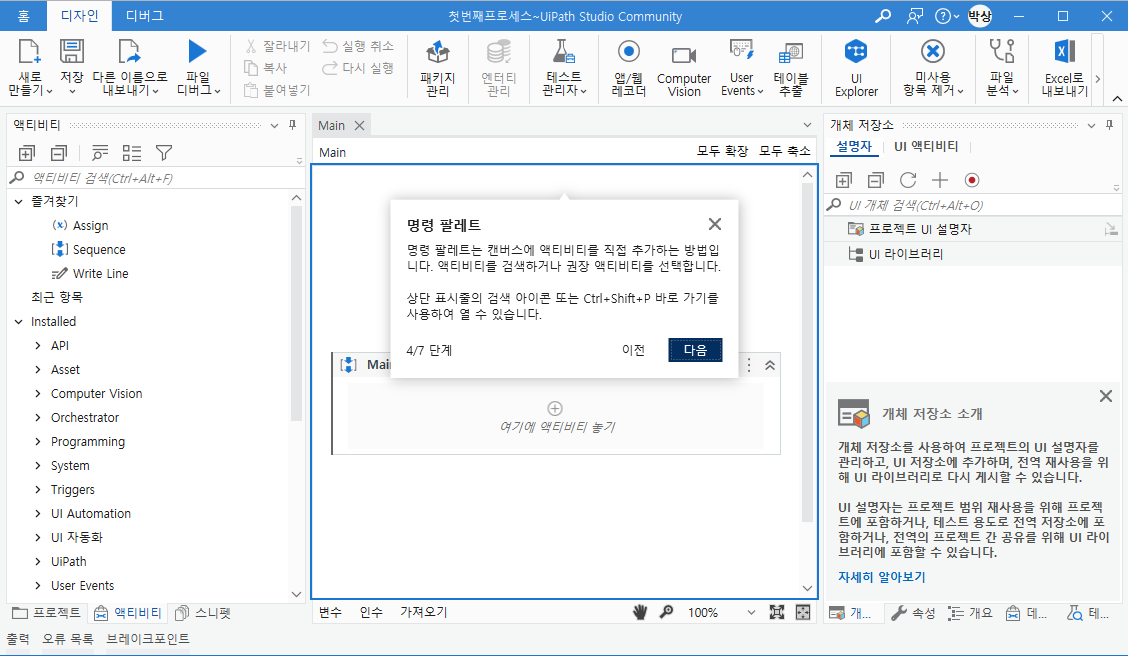Screen dimensions: 1128x656
Task: Click the Activities panel vertical scrollbar
Action: (x=296, y=313)
